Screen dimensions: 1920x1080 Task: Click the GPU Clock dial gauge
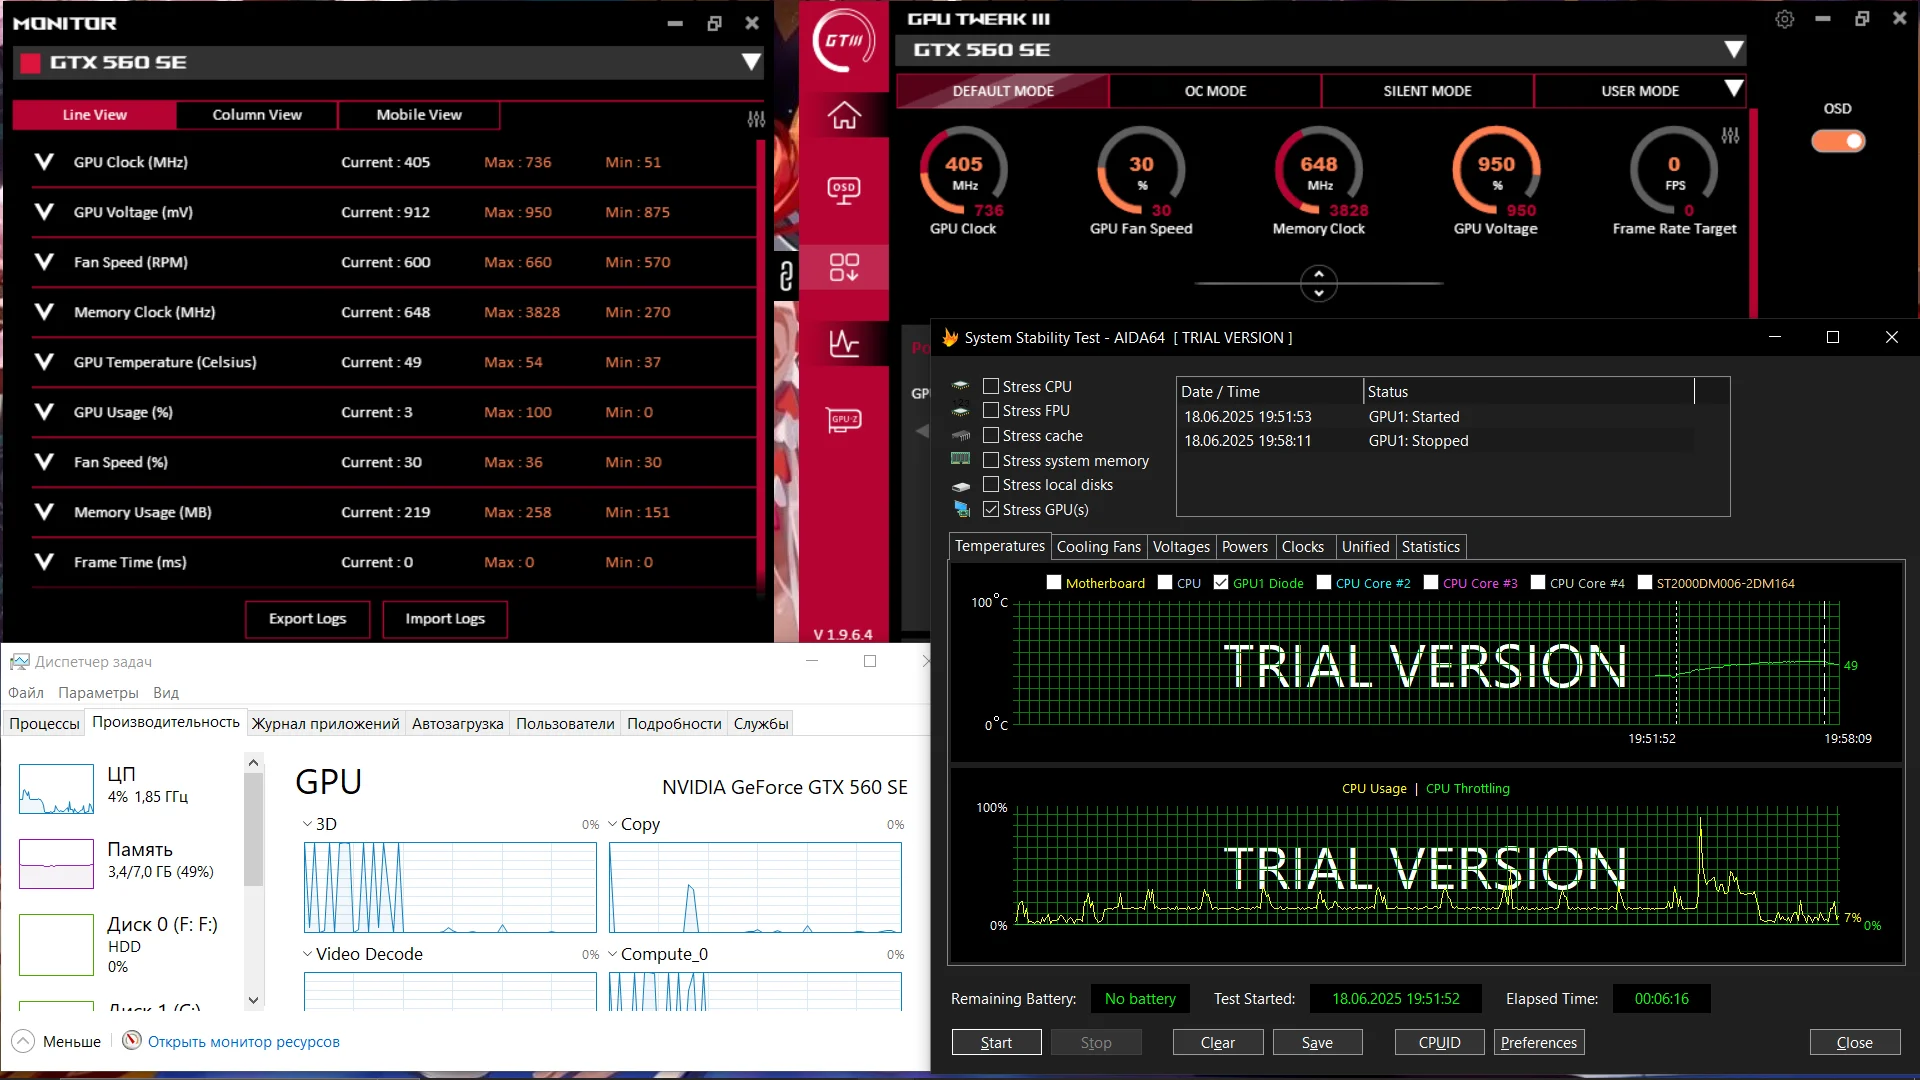coord(963,170)
